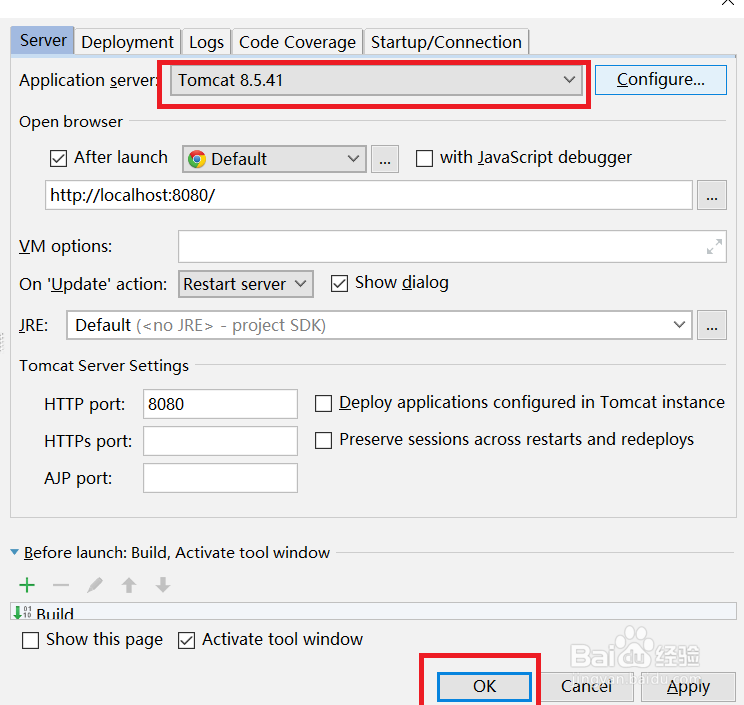Collapse the Before launch section triangle
744x705 pixels.
point(14,552)
